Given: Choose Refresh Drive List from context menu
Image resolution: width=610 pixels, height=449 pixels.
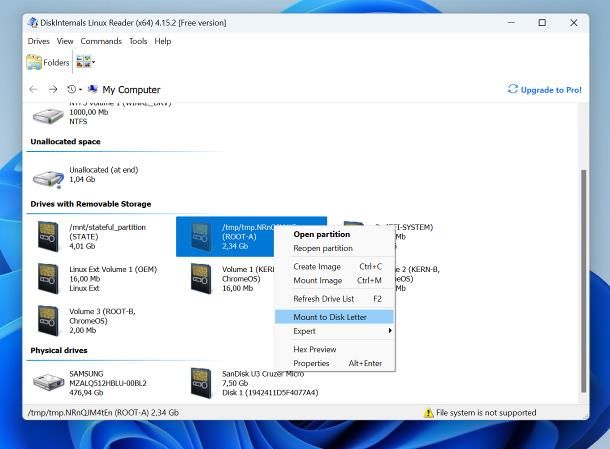Looking at the screenshot, I should [x=335, y=299].
